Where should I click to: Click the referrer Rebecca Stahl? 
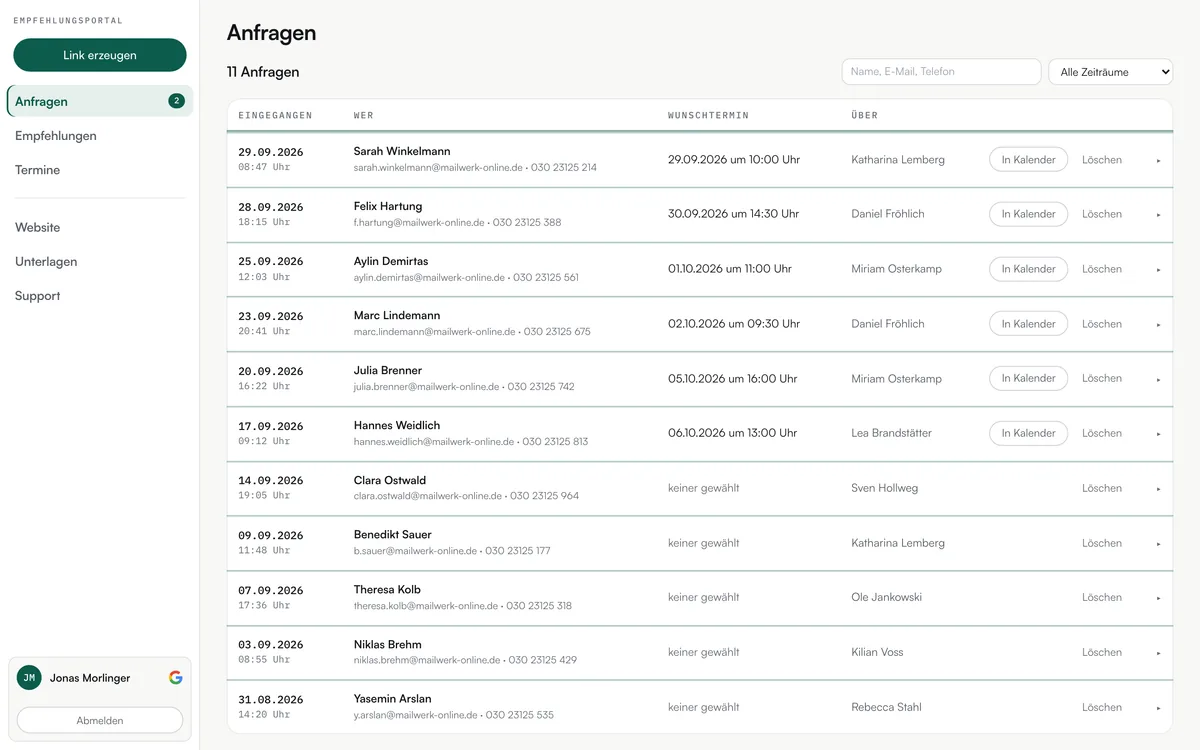click(886, 707)
